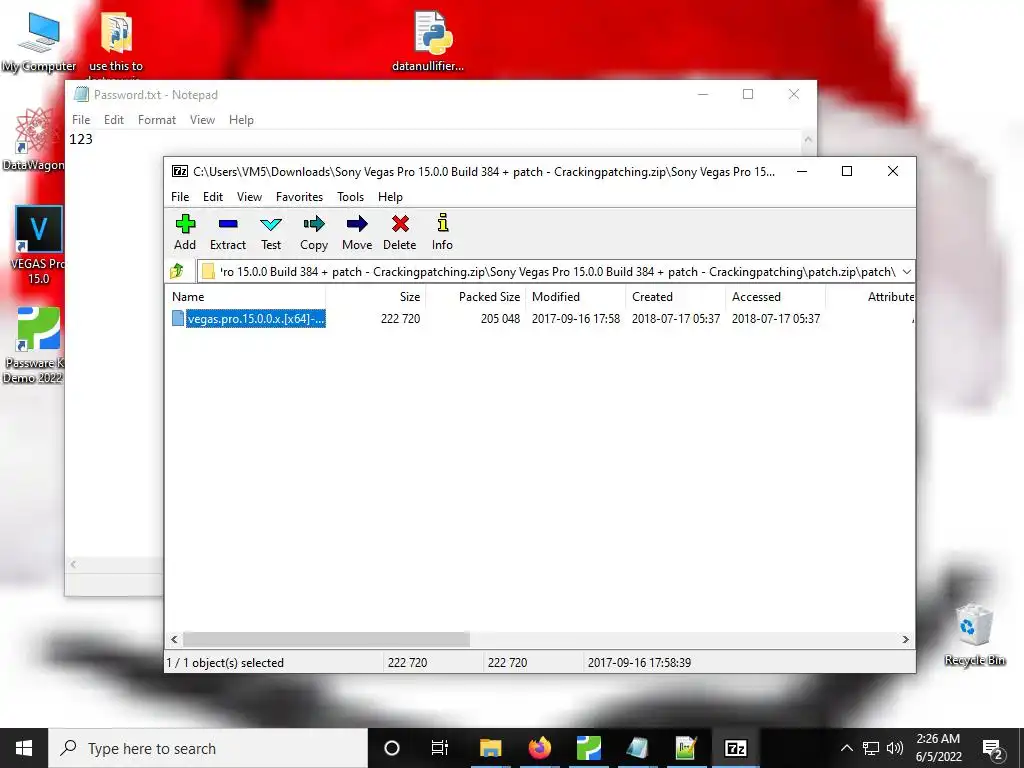Click the Cortana circle icon in the taskbar
The height and width of the screenshot is (768, 1024).
[392, 748]
